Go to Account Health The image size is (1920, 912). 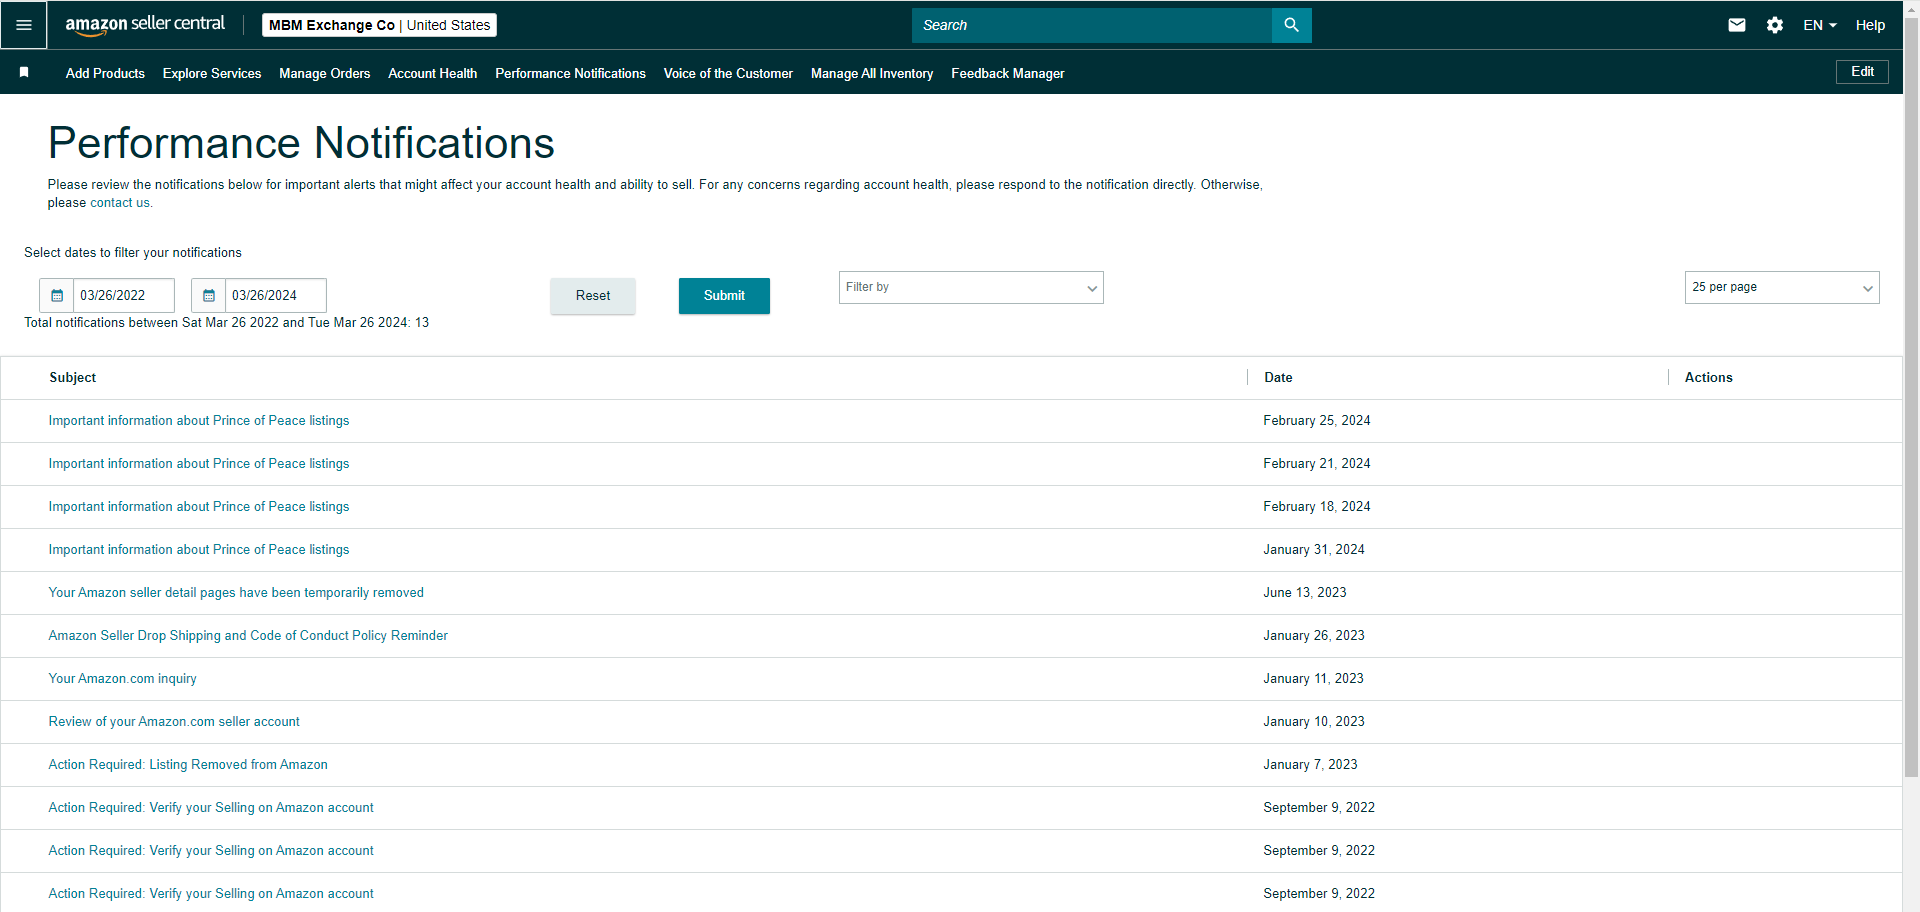[x=433, y=73]
